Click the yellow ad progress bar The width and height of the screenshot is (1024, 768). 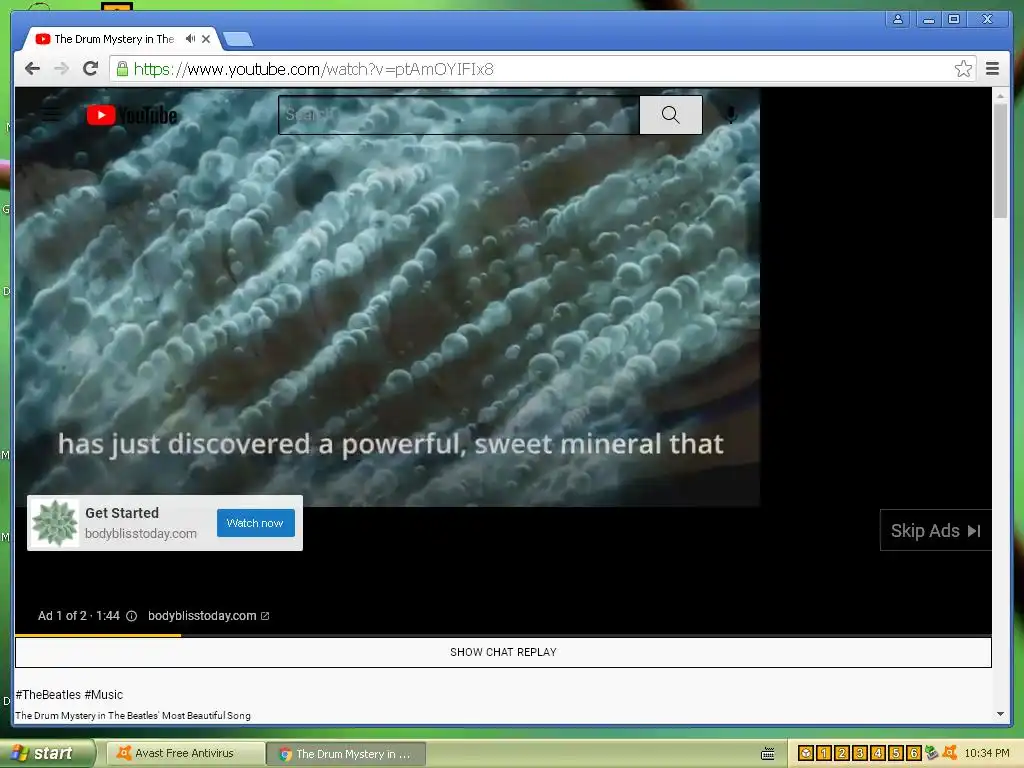pos(98,635)
